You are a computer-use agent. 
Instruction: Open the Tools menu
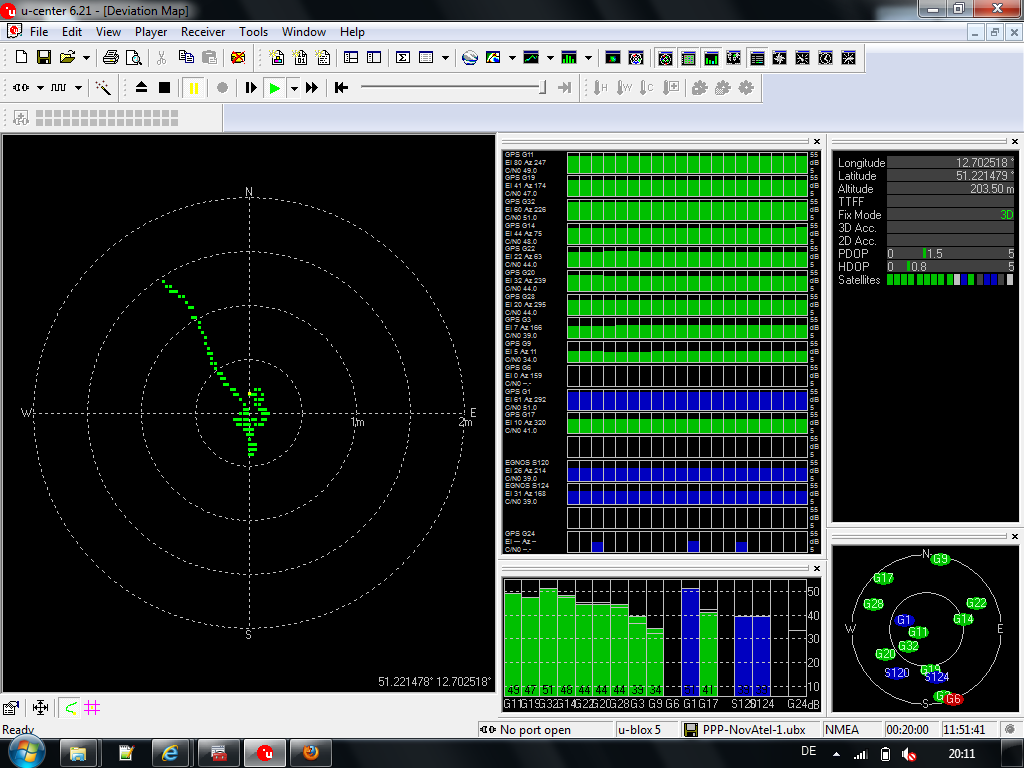253,32
